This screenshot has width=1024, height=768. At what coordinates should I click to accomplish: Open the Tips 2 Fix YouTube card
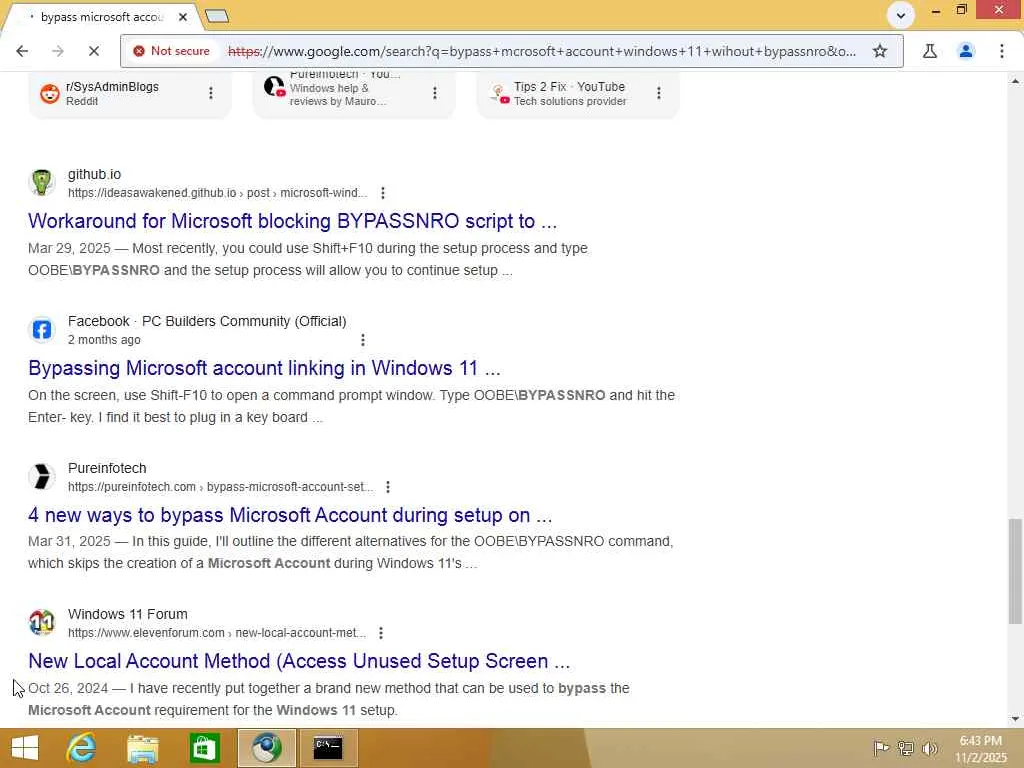[577, 94]
